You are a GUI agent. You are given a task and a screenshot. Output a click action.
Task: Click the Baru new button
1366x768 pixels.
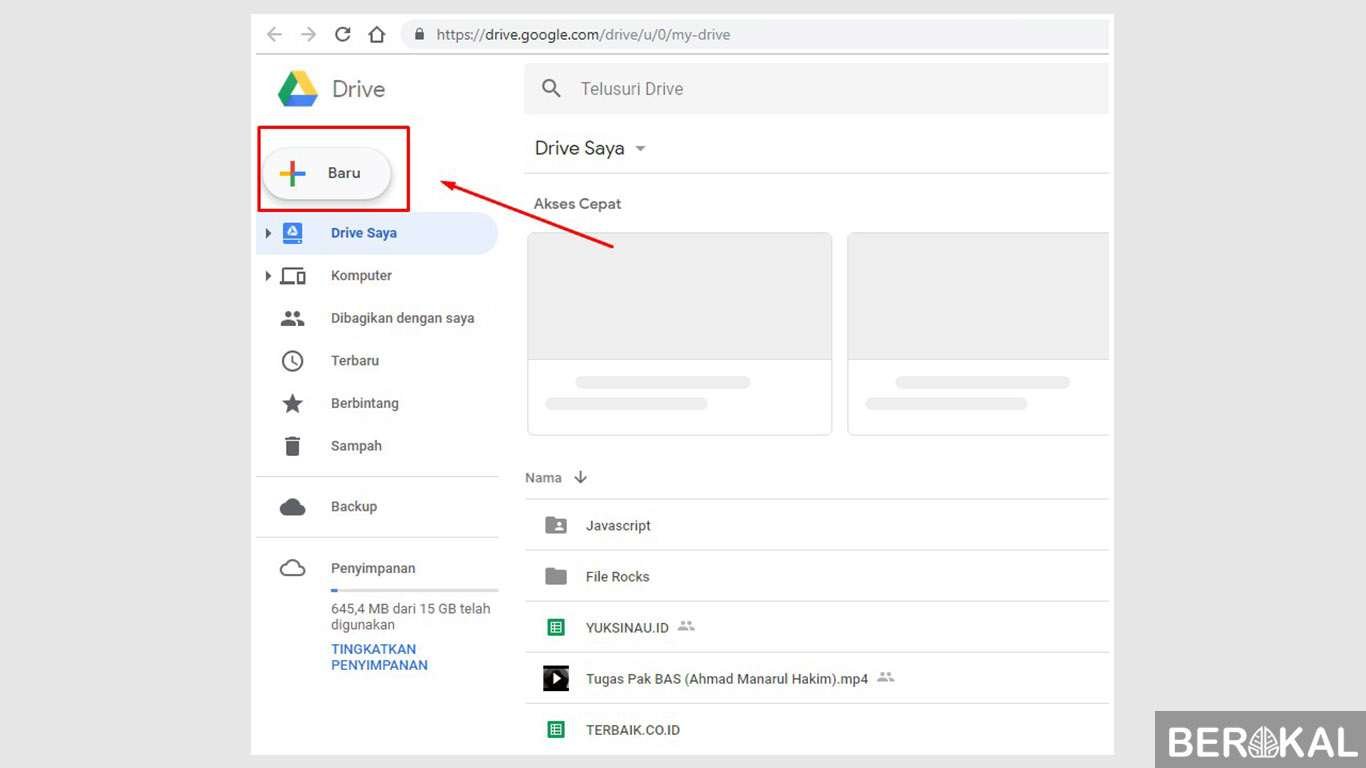pyautogui.click(x=326, y=173)
